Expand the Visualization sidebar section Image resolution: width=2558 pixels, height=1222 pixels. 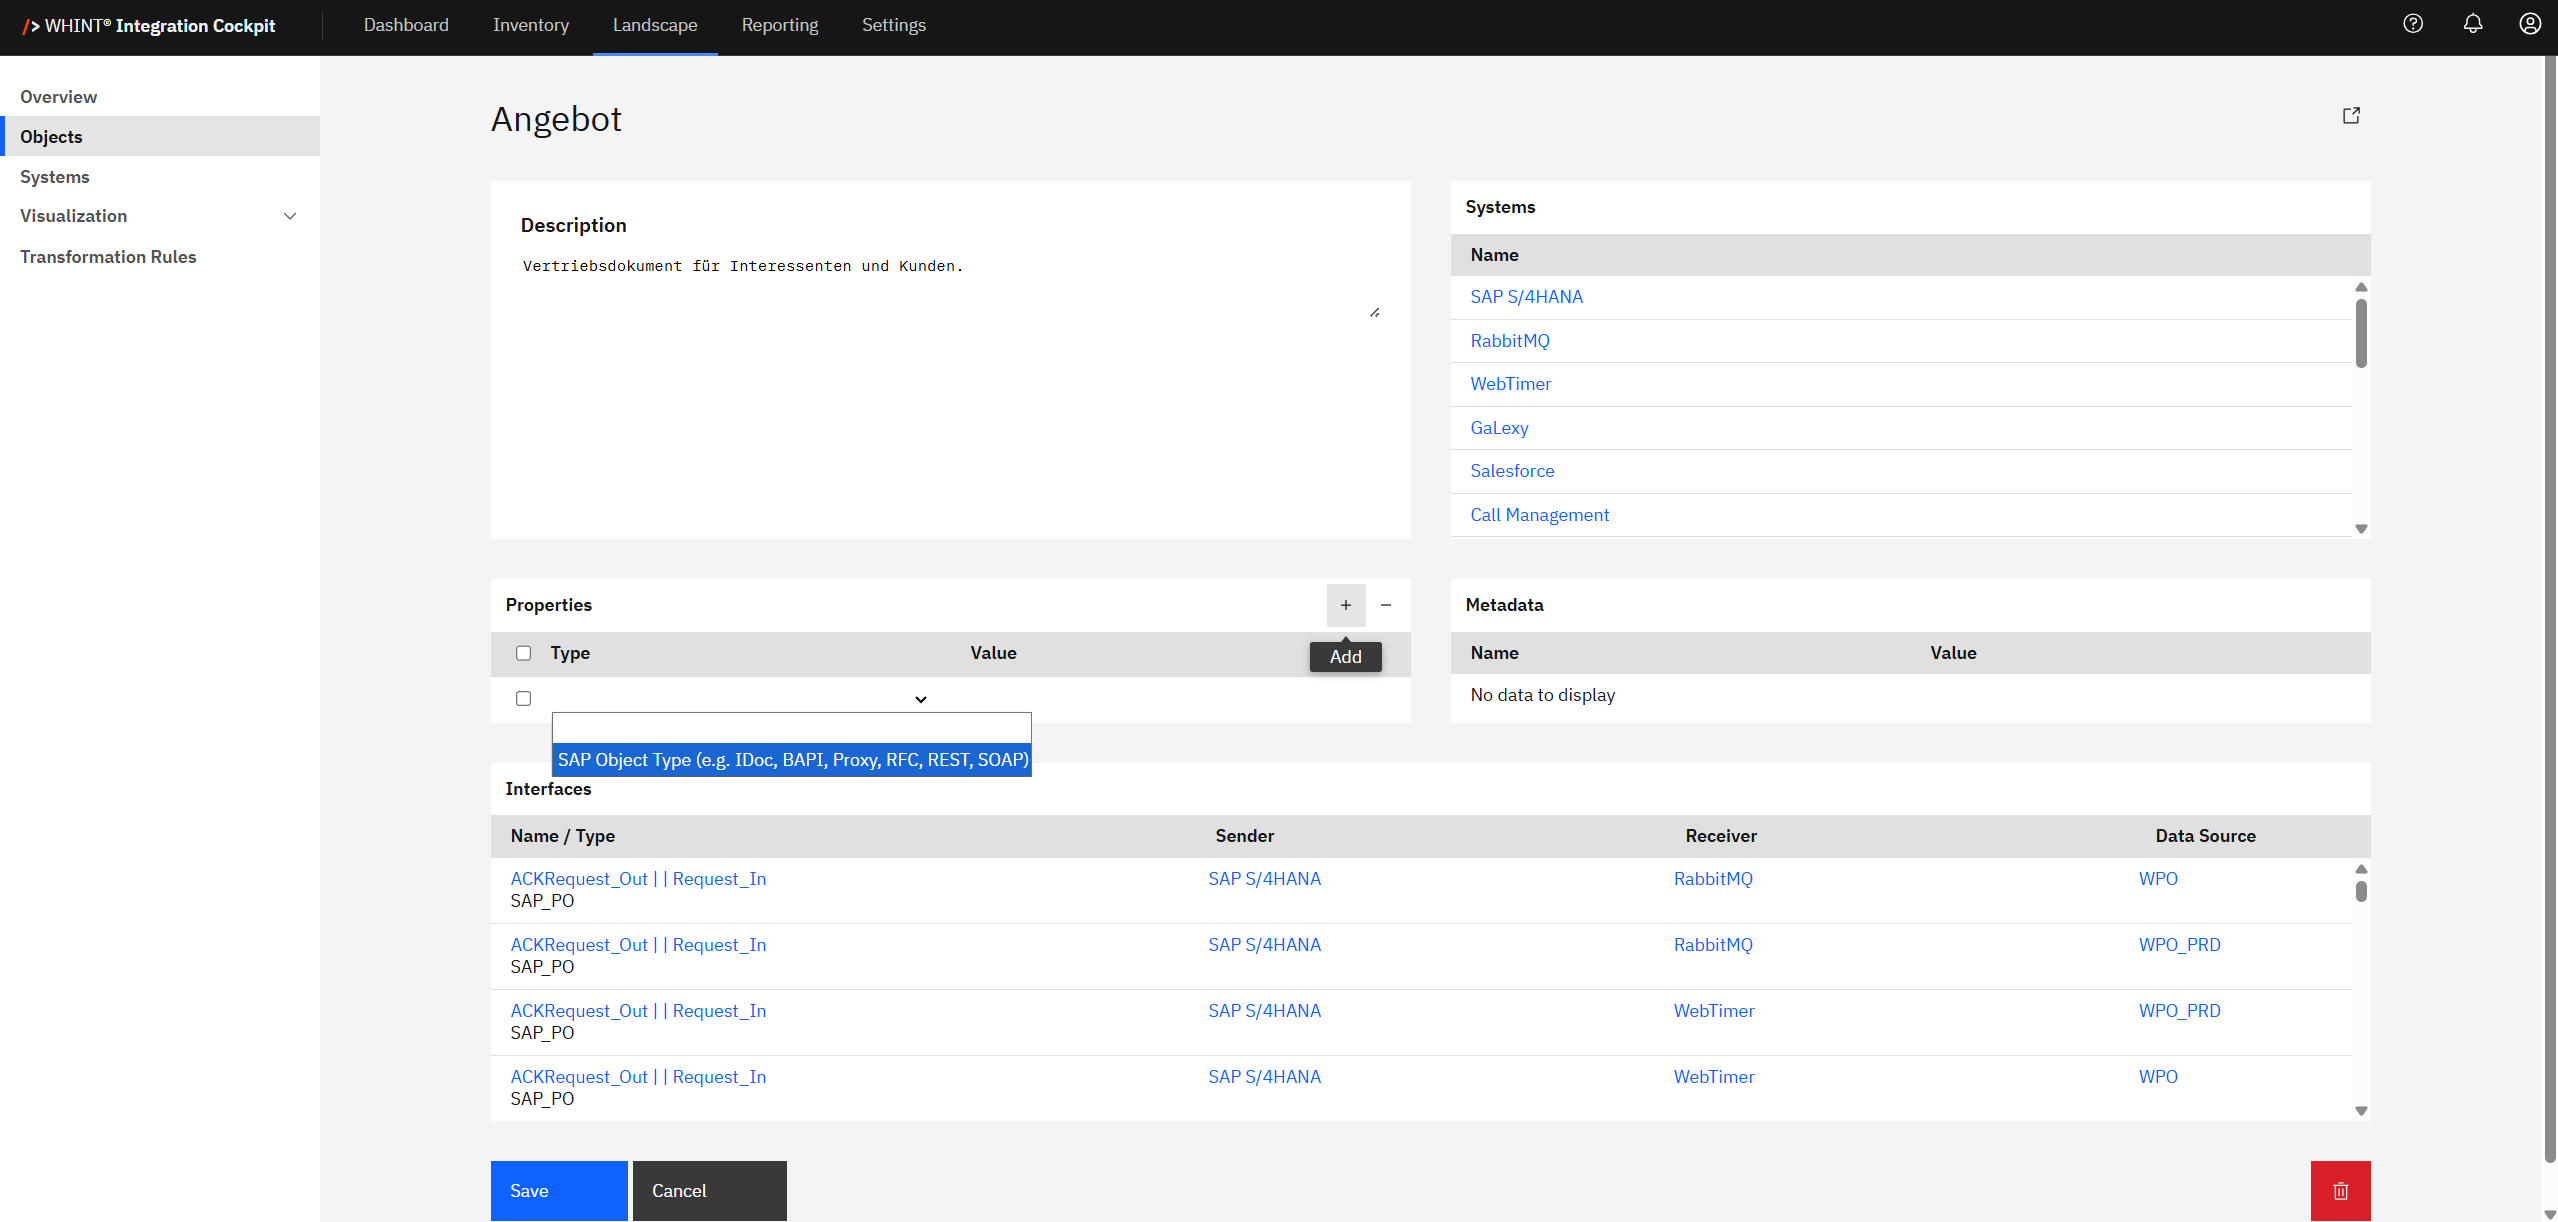(x=289, y=216)
